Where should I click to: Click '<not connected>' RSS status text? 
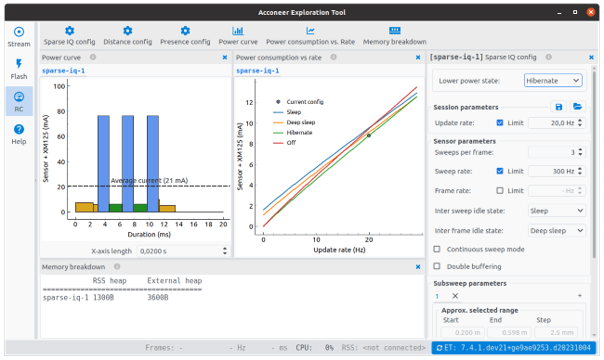394,348
